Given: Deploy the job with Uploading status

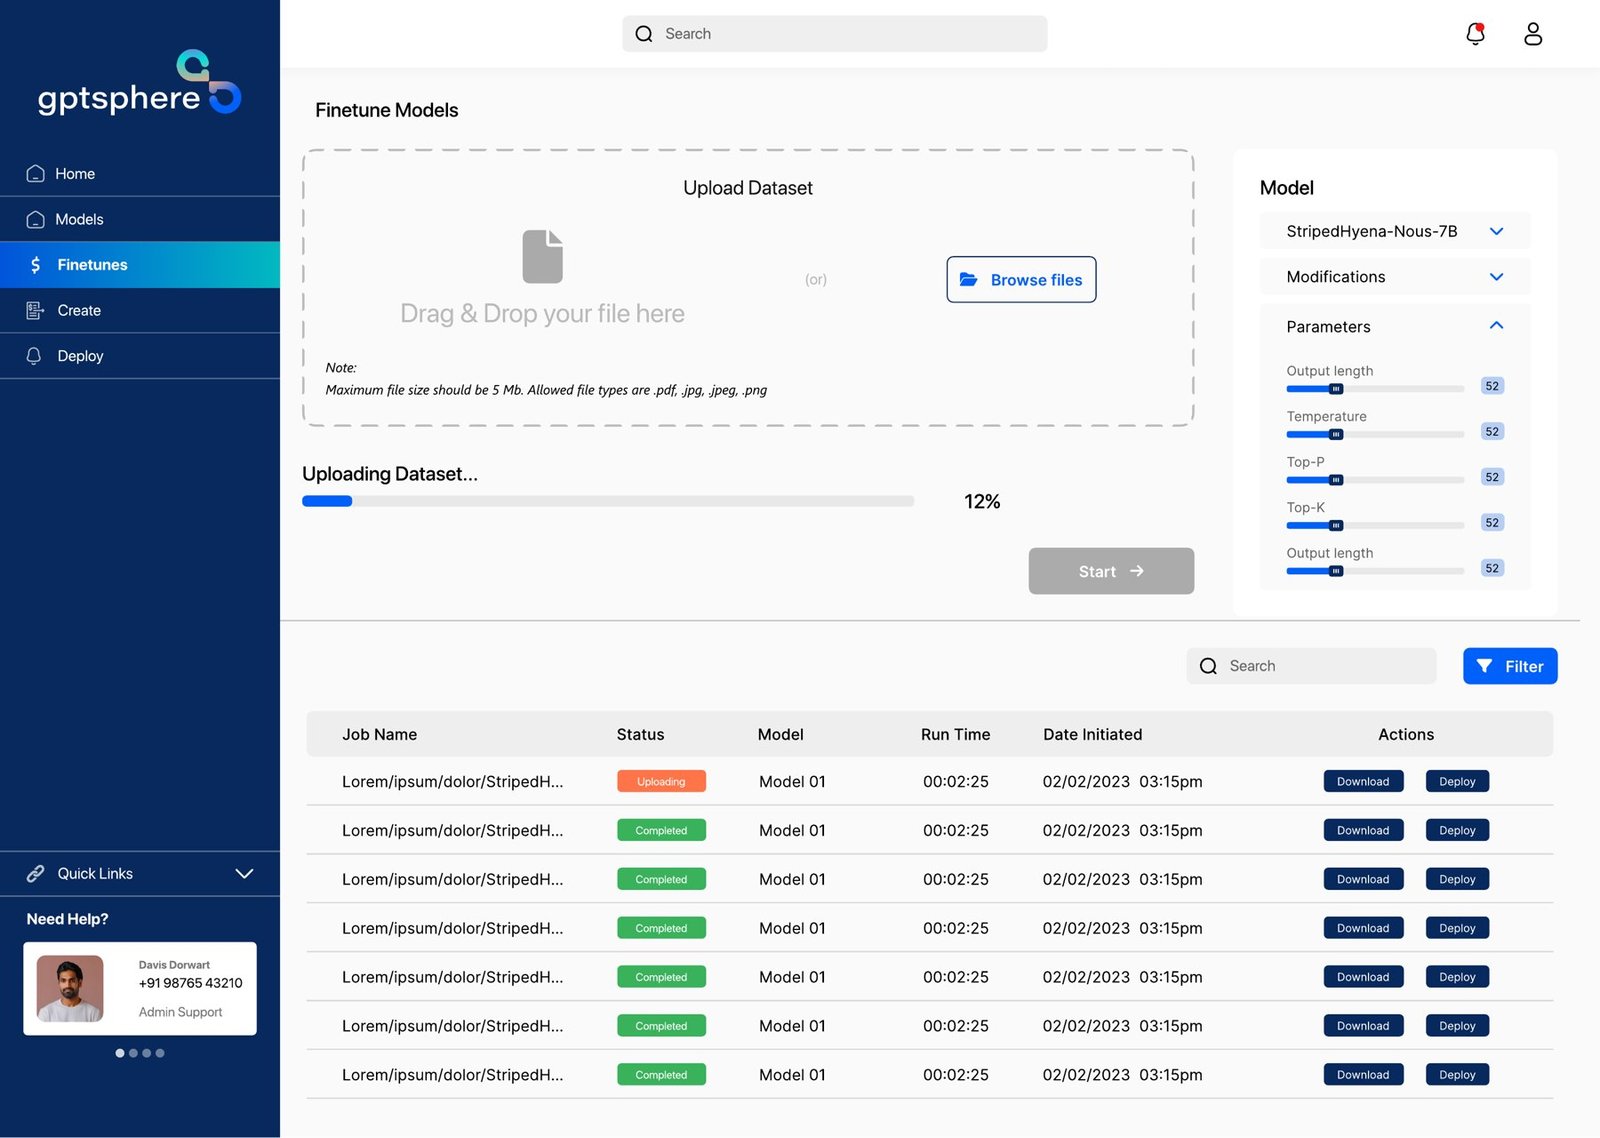Looking at the screenshot, I should pyautogui.click(x=1457, y=781).
